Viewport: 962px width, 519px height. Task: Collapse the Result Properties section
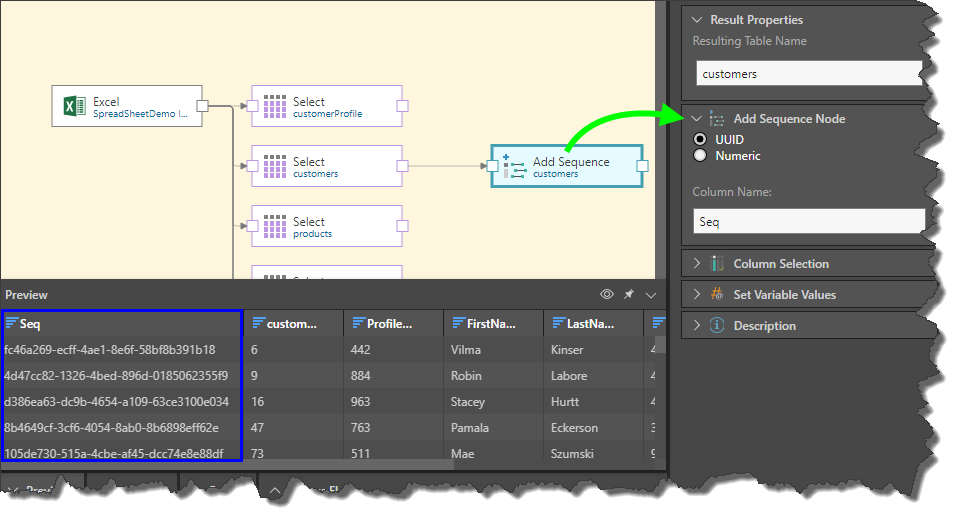click(x=697, y=20)
